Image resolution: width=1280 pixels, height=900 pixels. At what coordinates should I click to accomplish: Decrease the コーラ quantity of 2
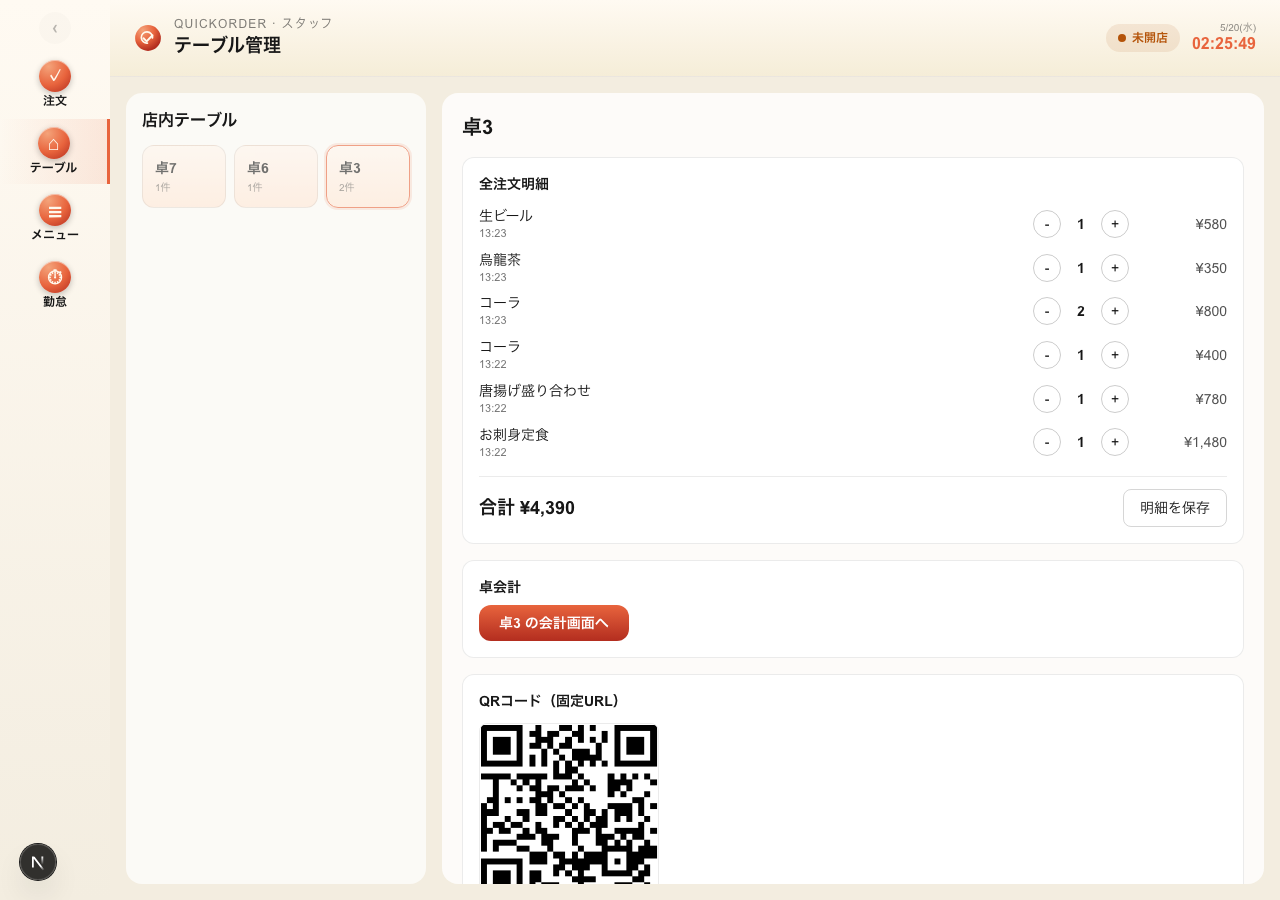(1047, 311)
